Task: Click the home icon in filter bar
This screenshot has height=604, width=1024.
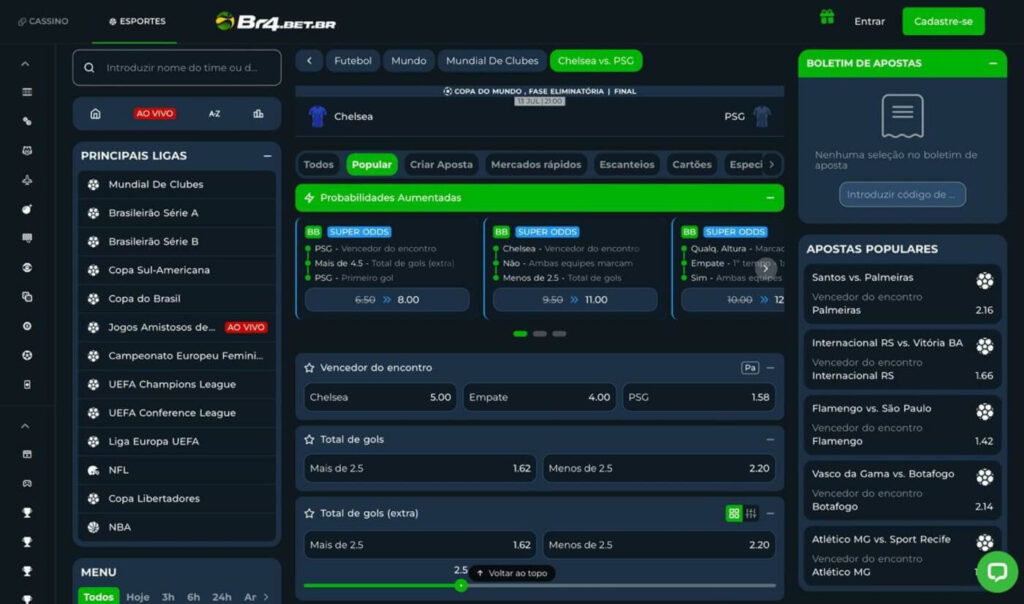Action: pyautogui.click(x=95, y=114)
